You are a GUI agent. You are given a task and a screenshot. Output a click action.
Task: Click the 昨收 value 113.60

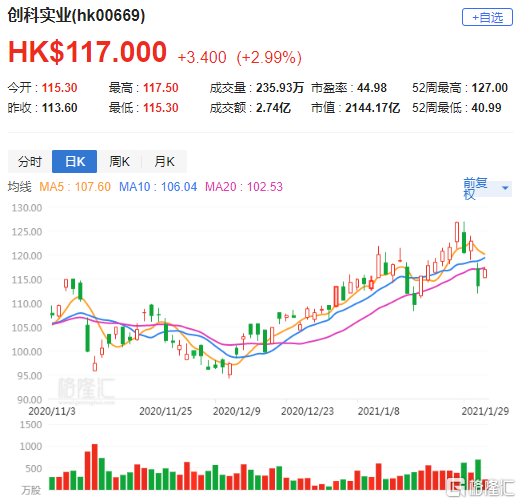point(59,108)
